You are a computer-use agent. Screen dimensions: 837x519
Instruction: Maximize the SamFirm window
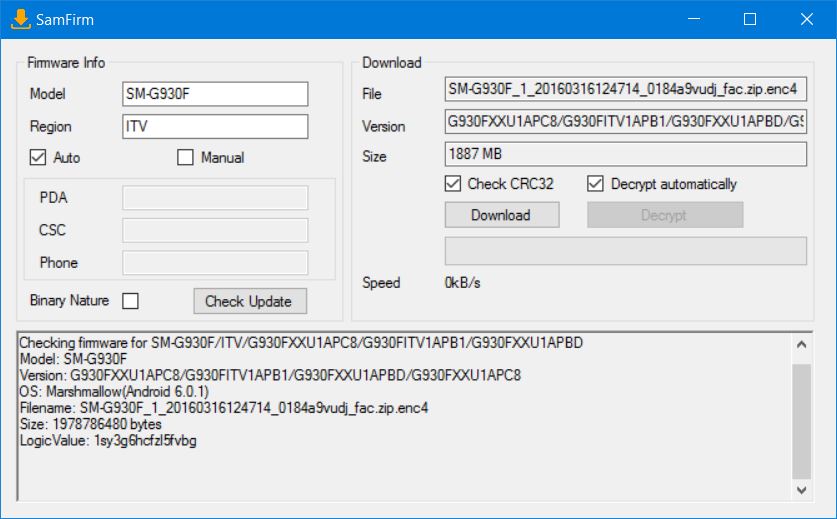tap(750, 19)
